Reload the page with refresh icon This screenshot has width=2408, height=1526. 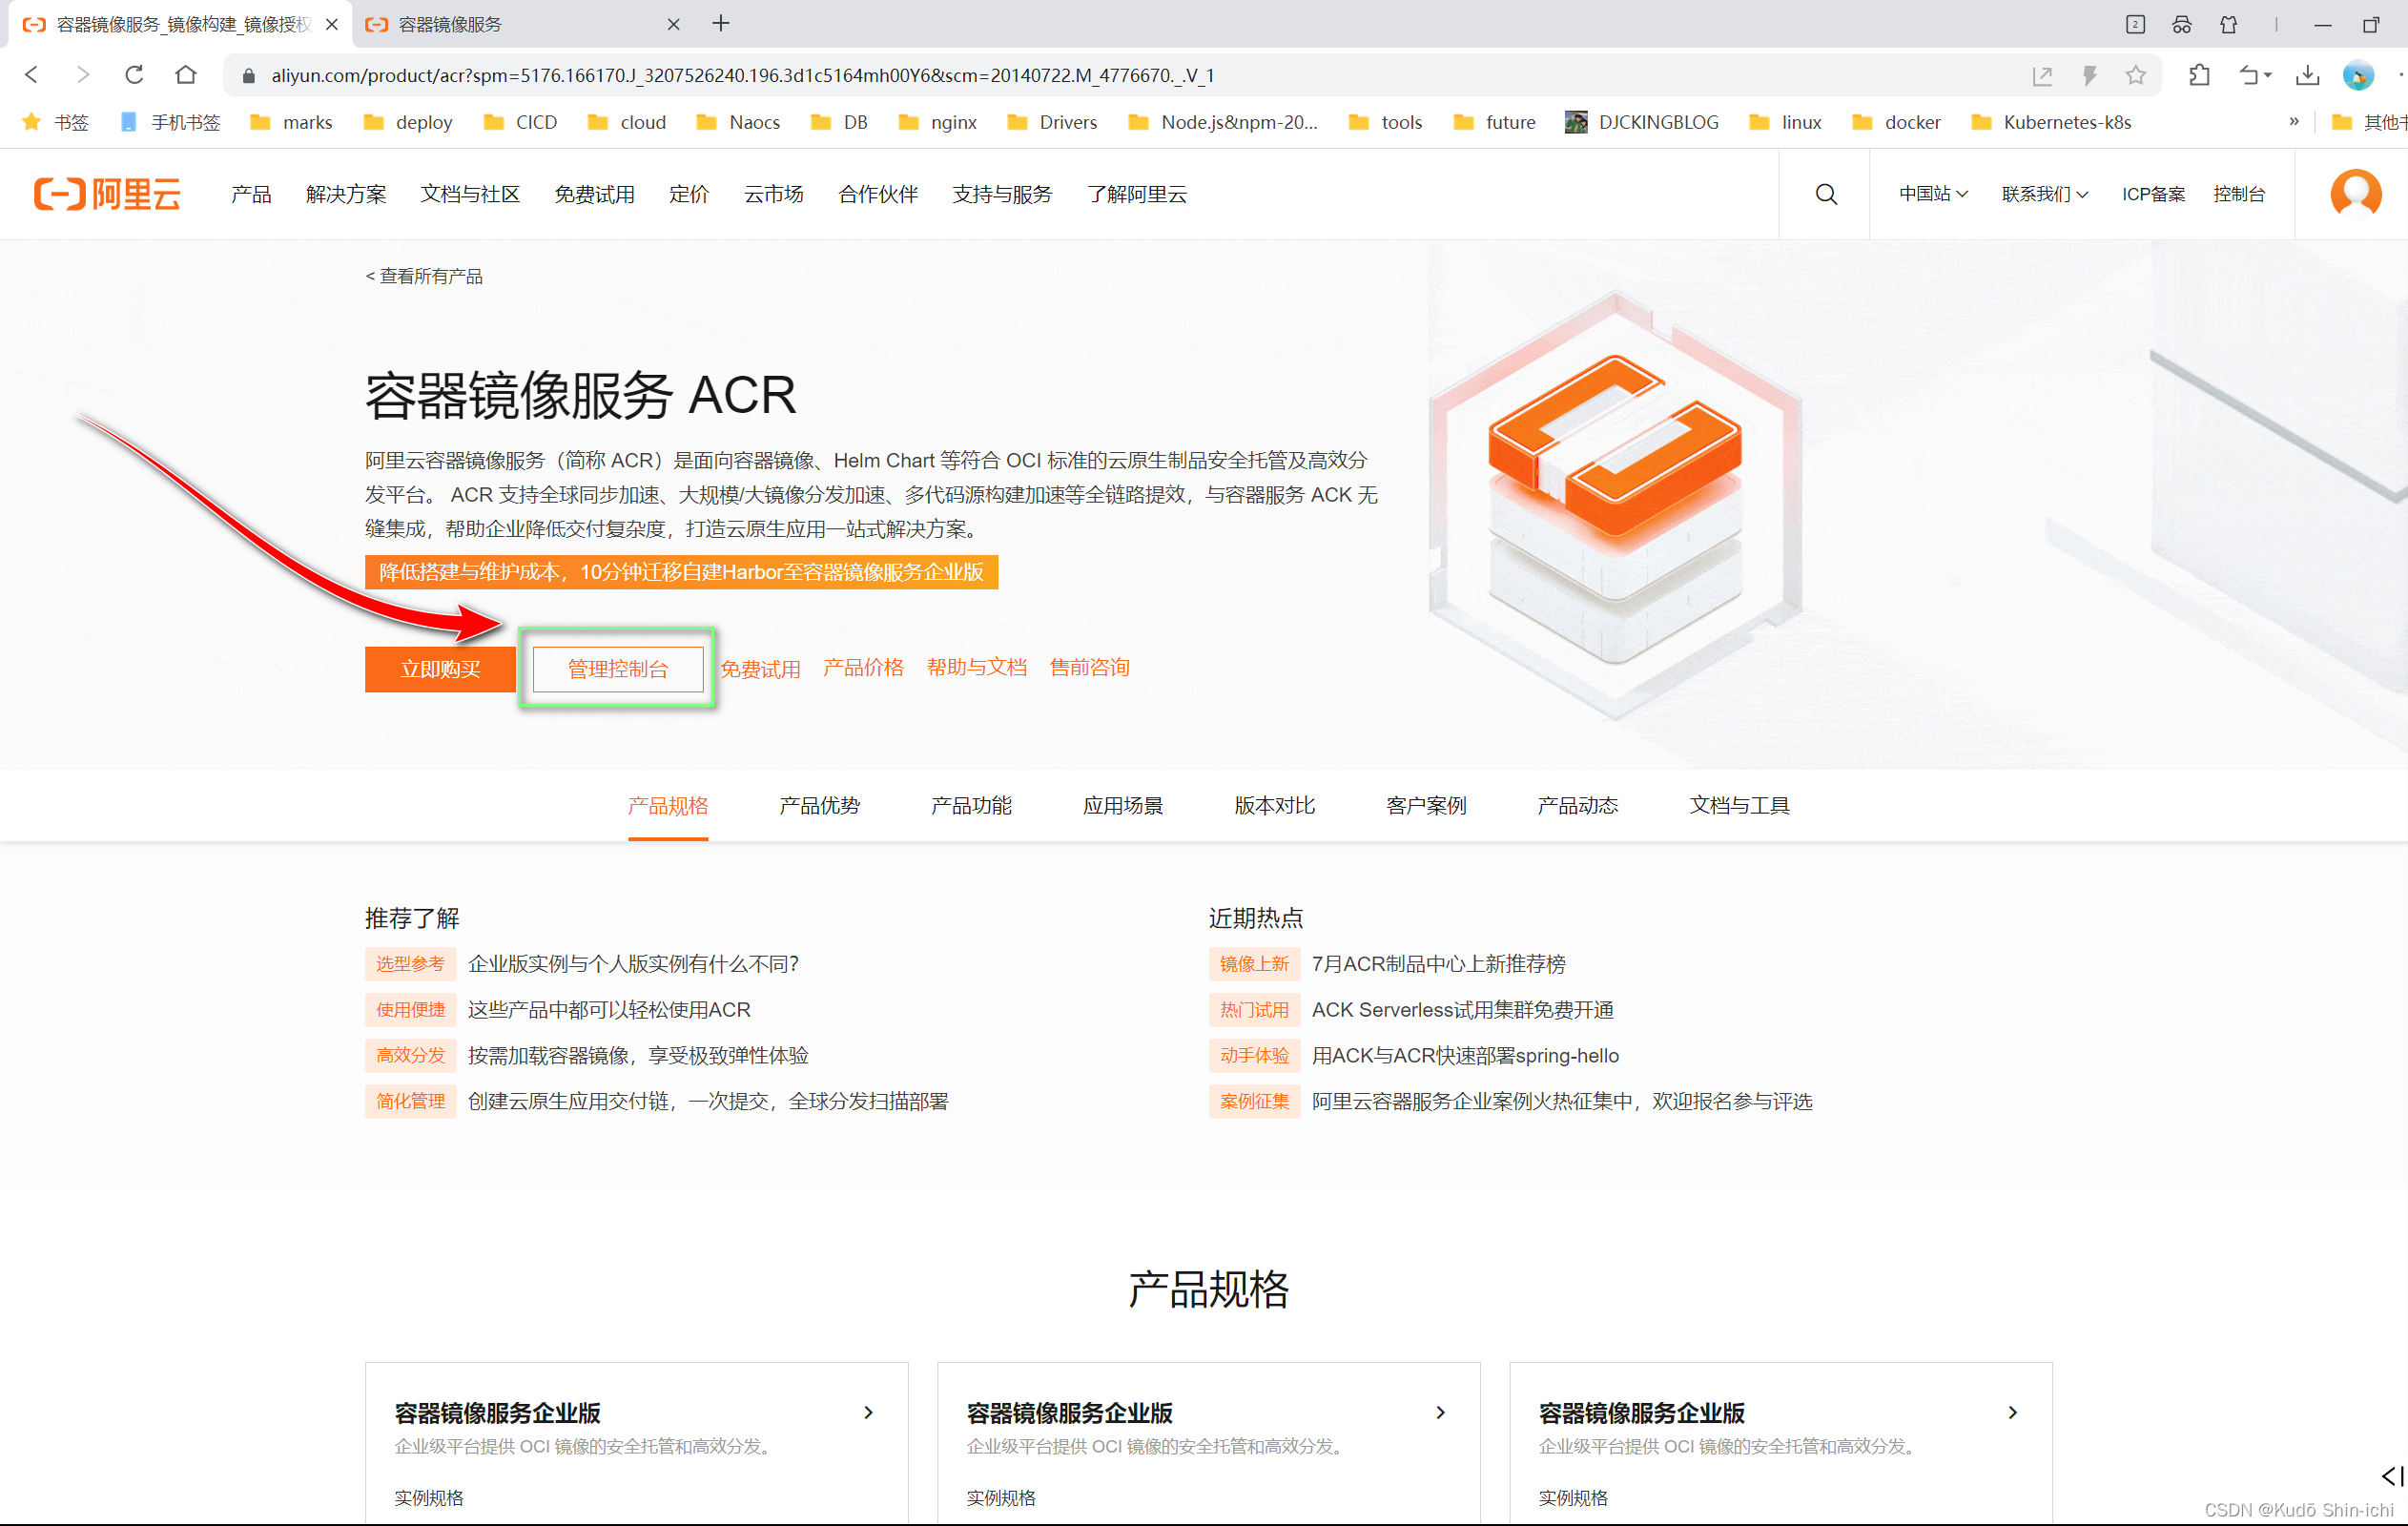pyautogui.click(x=134, y=75)
